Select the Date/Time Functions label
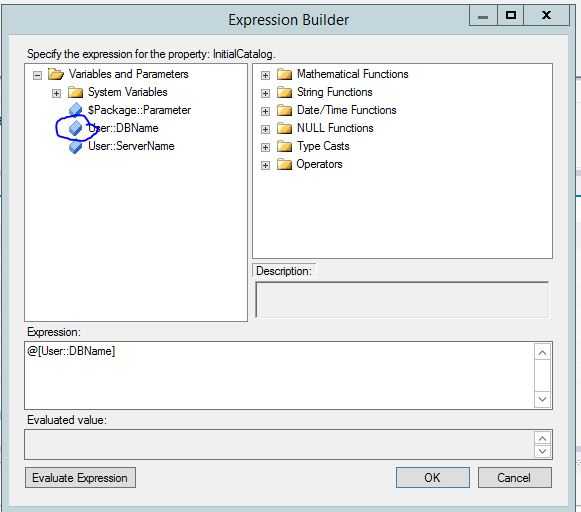581x512 pixels. pyautogui.click(x=346, y=110)
